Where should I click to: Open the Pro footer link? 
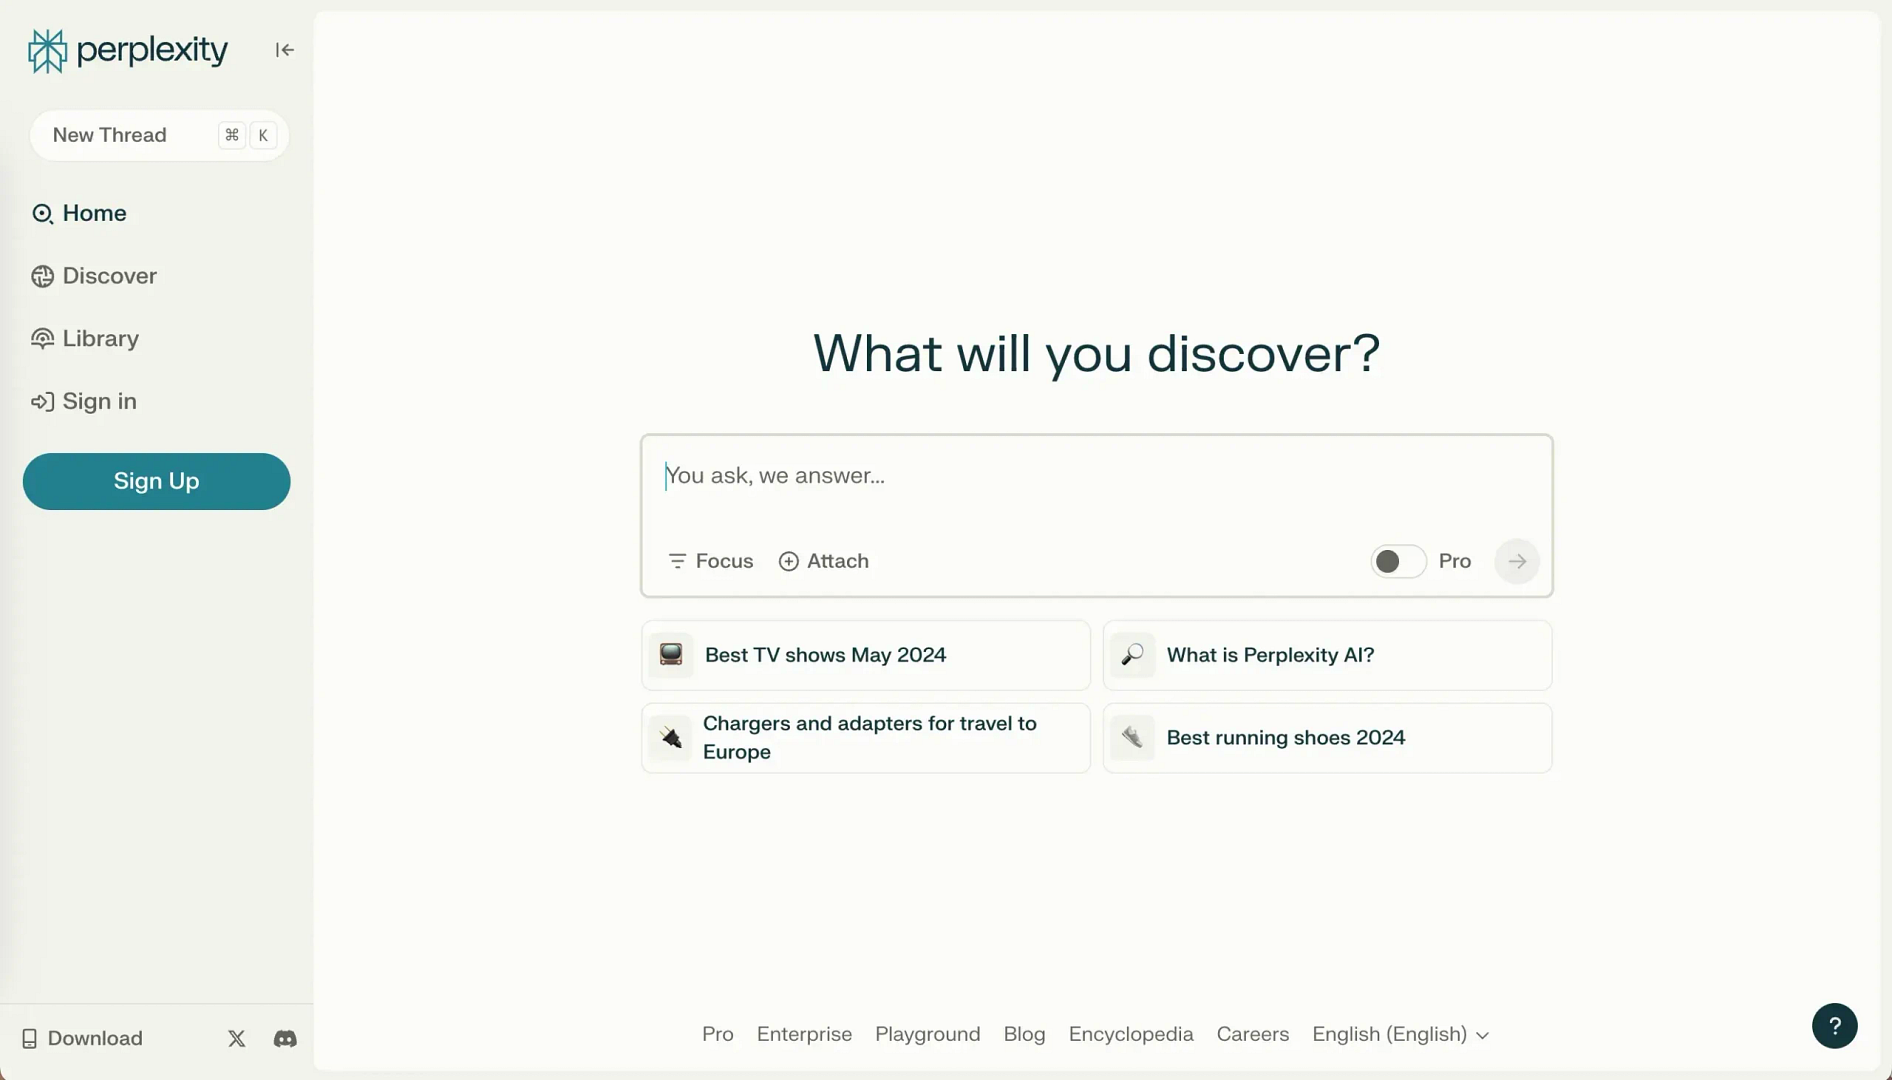tap(718, 1034)
